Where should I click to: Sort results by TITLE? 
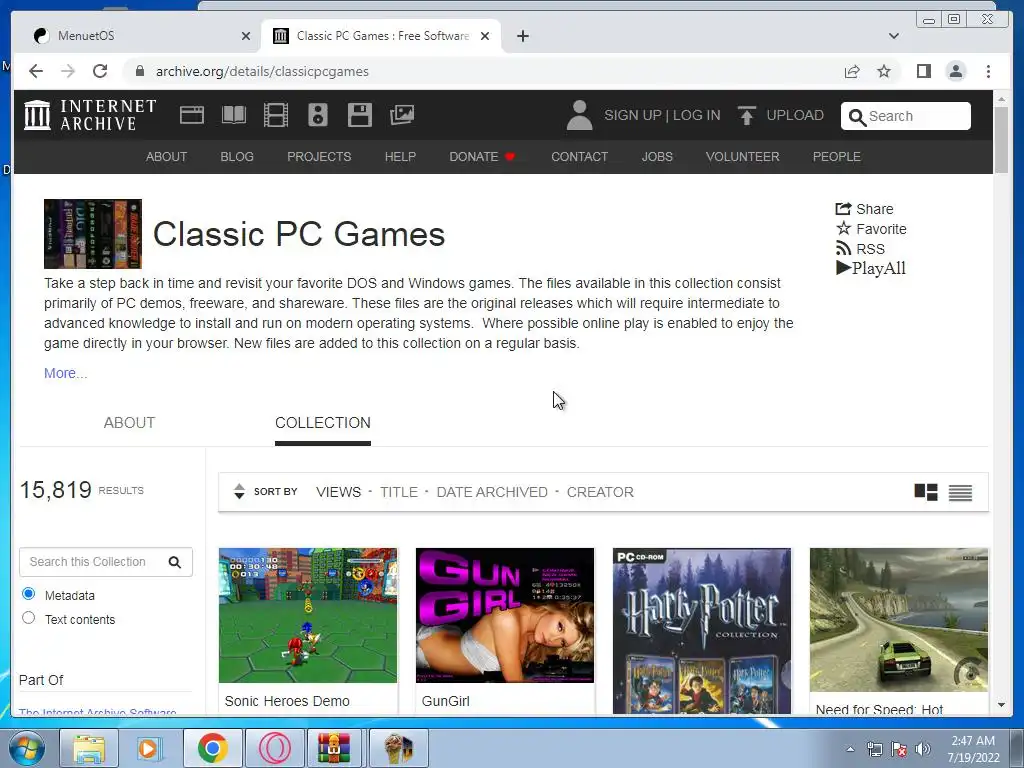399,492
